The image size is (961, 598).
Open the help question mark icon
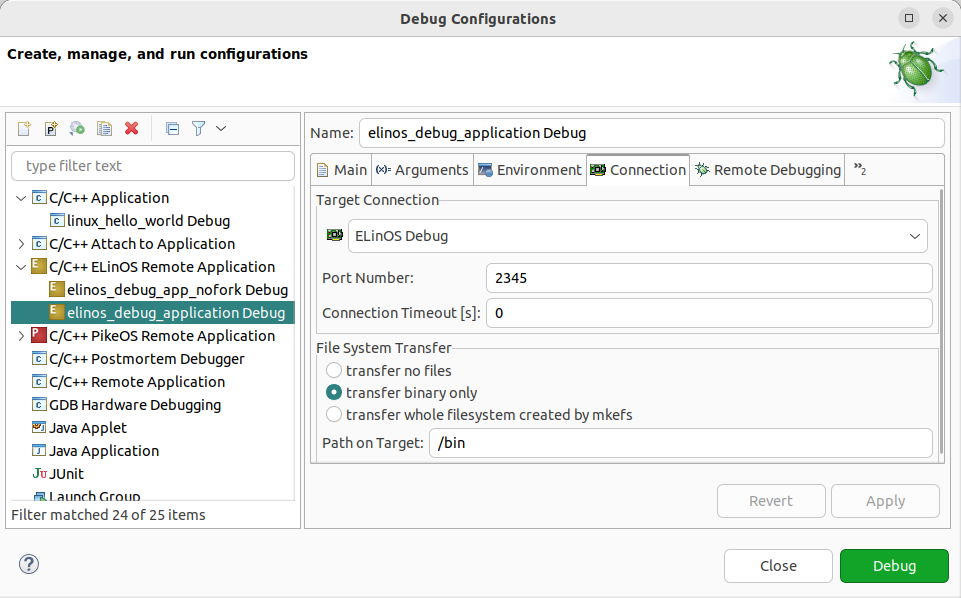28,564
